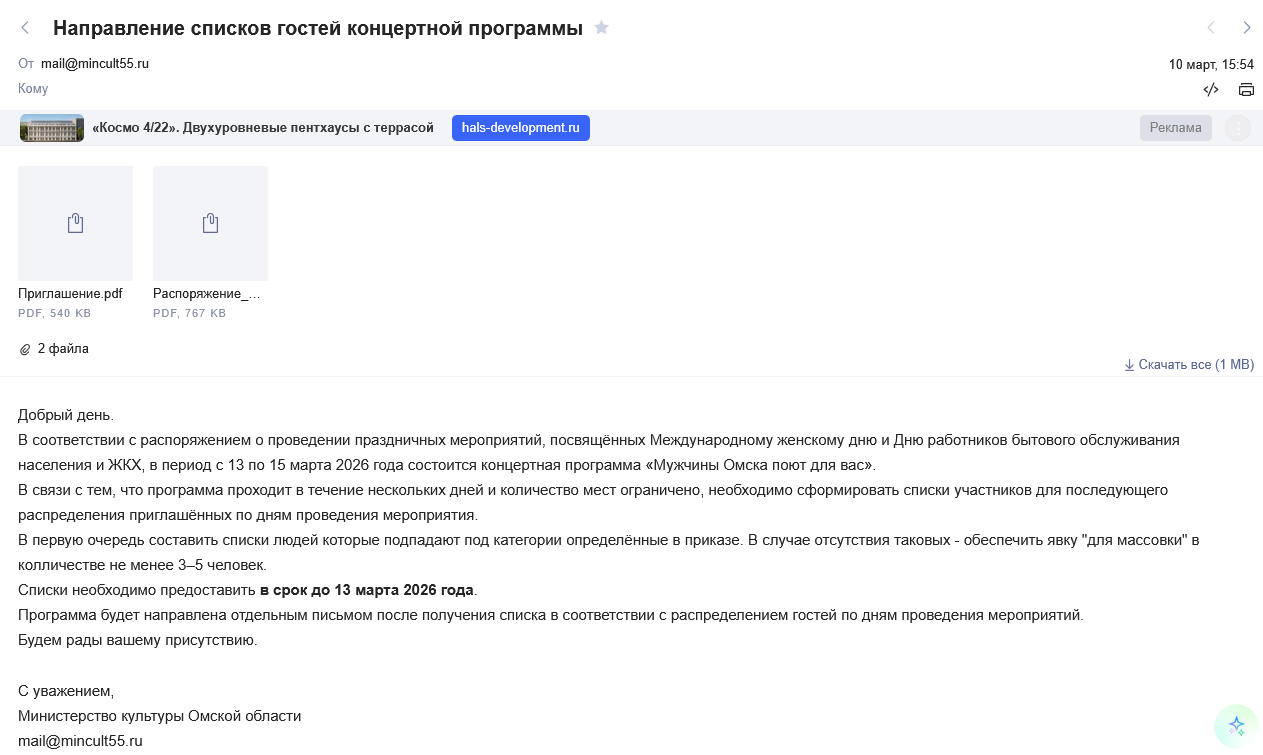
Task: Click the paperclip 2 файла indicator
Action: coord(54,349)
